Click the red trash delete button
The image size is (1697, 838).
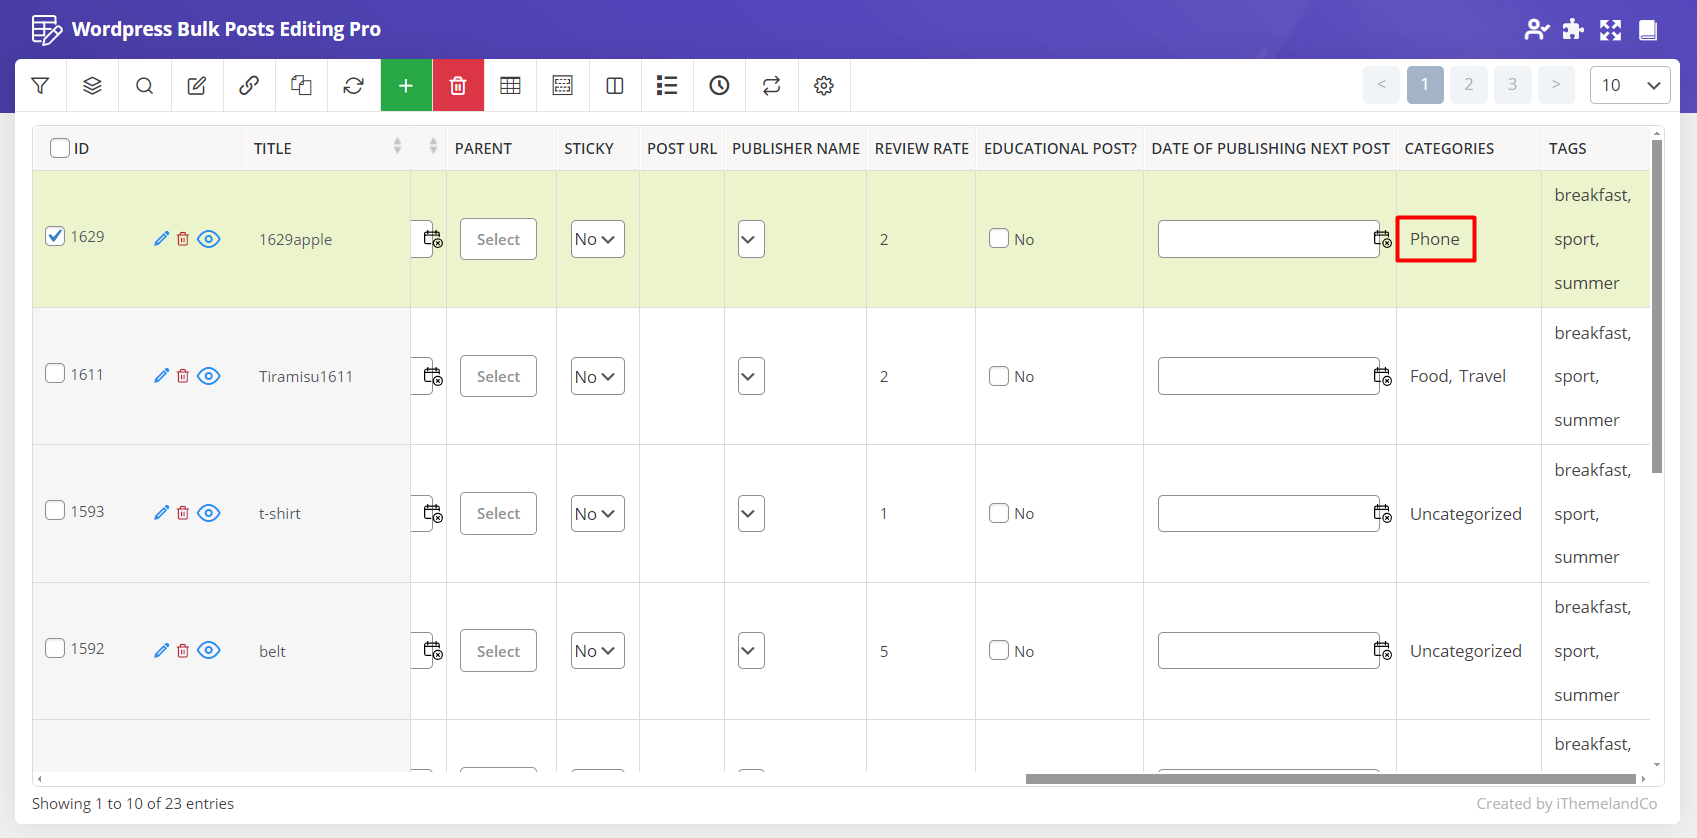coord(458,86)
